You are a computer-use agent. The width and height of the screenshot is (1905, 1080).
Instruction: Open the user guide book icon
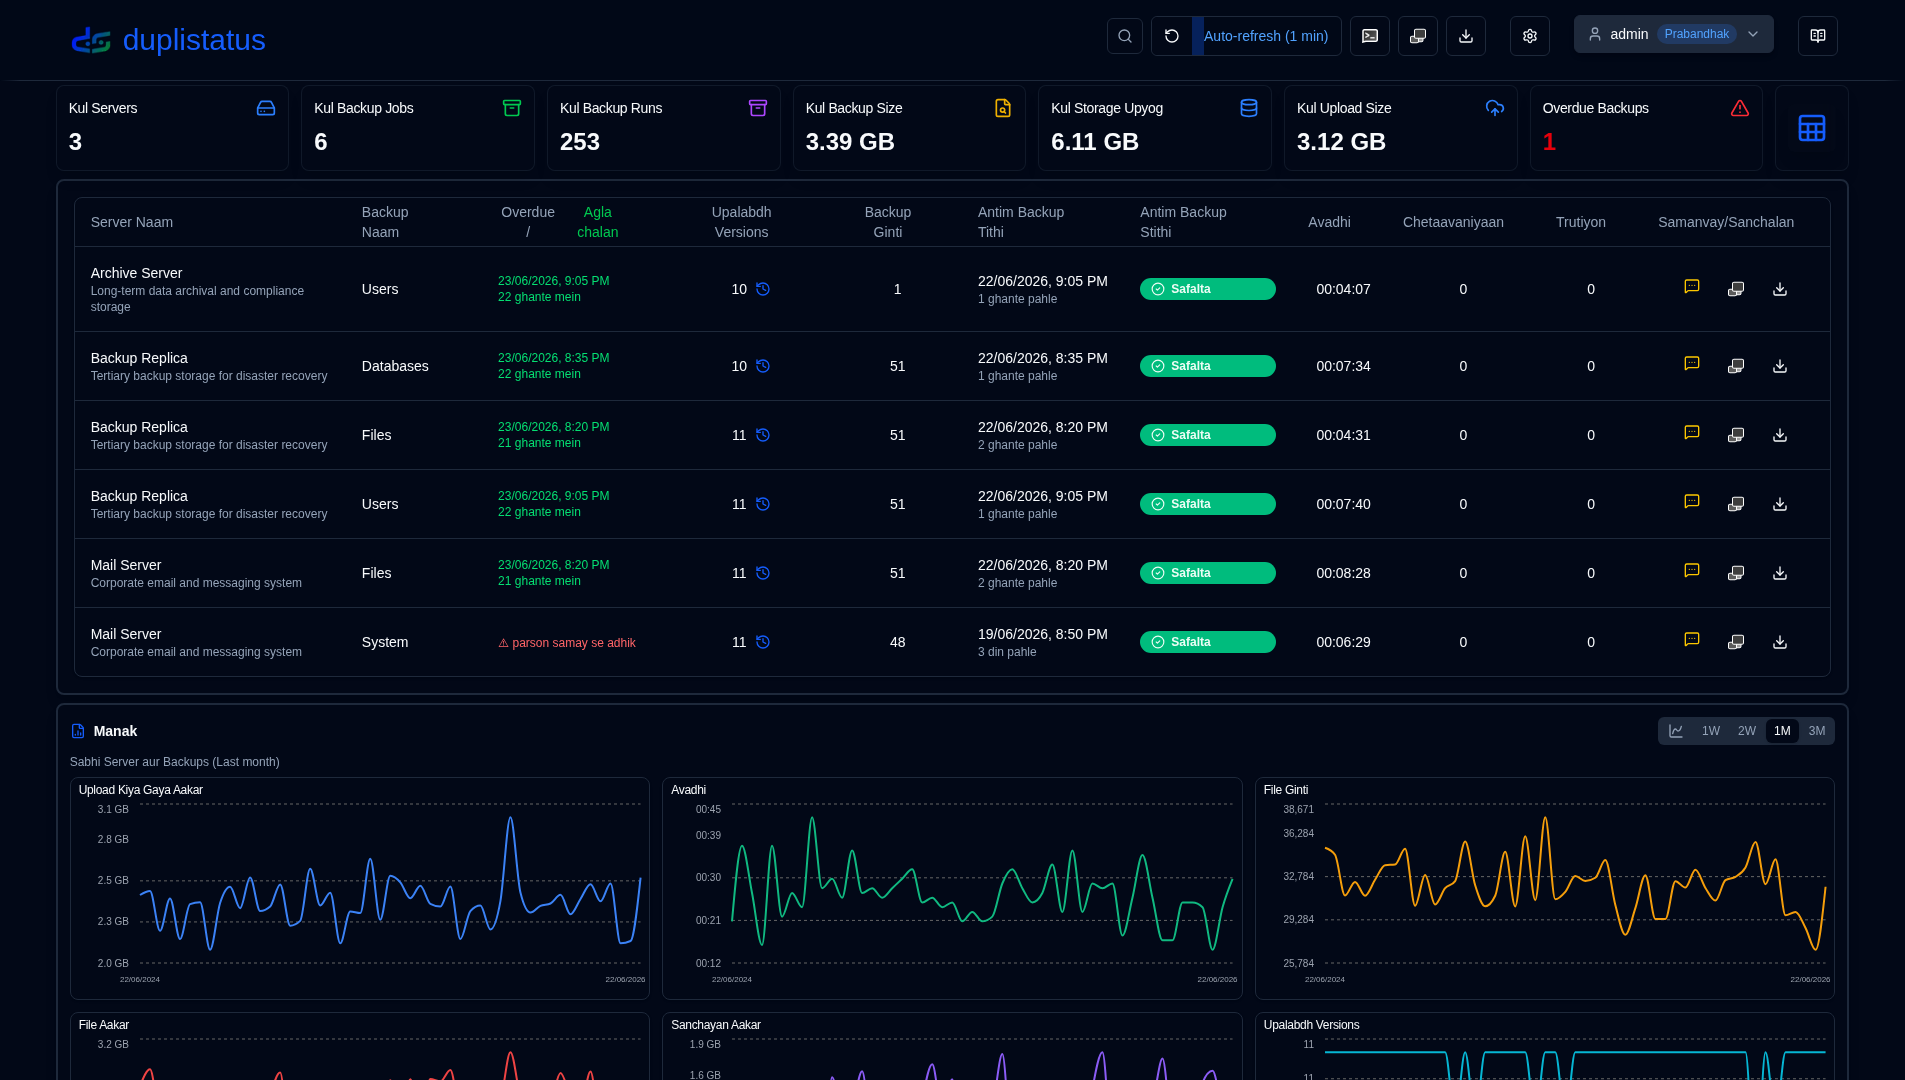coord(1818,36)
